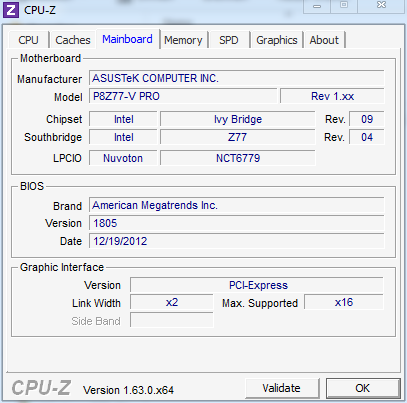Image resolution: width=407 pixels, height=403 pixels.
Task: View the Graphics tab
Action: pos(277,40)
